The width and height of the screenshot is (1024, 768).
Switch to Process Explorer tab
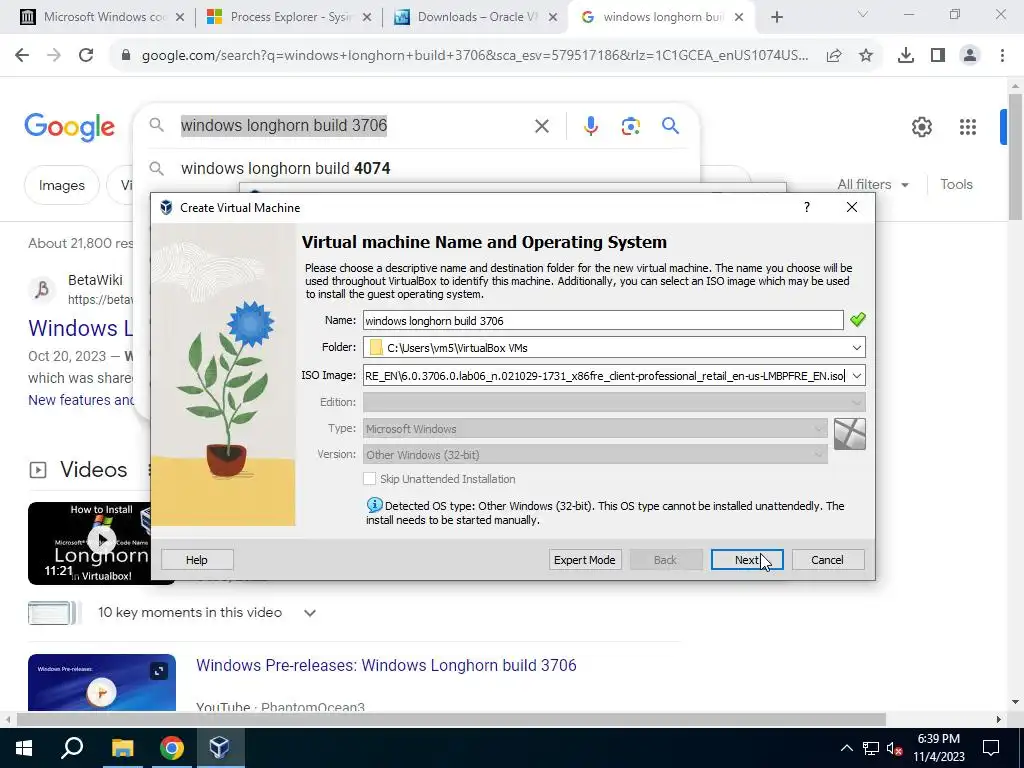(x=289, y=17)
